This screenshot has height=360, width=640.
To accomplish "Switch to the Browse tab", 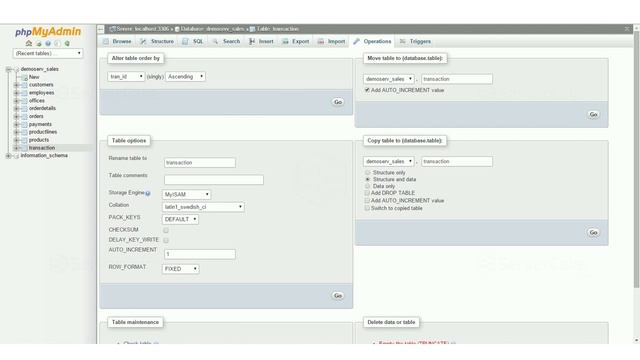I will (x=117, y=42).
